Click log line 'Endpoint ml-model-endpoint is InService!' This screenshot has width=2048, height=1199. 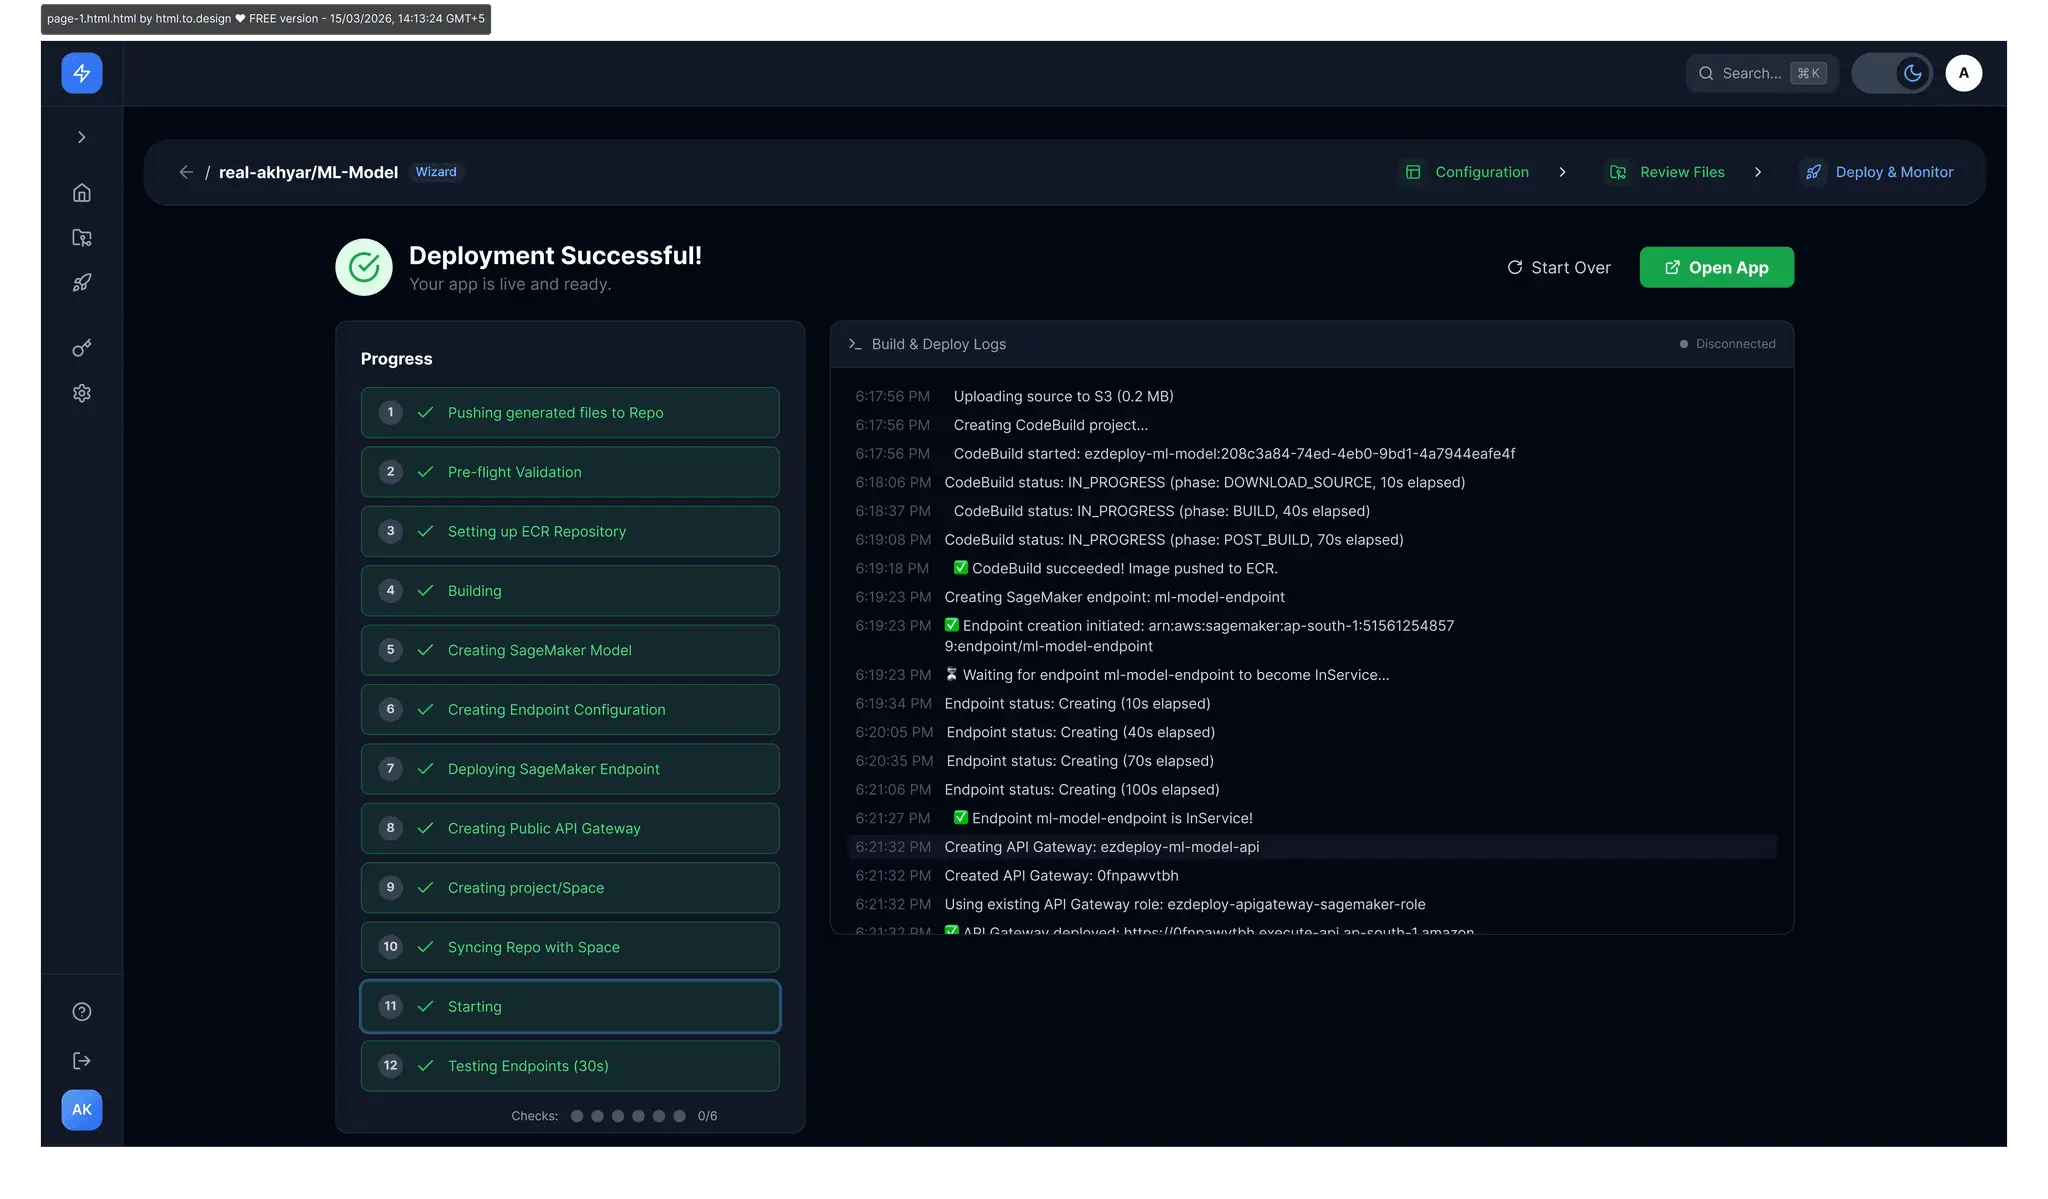(x=1103, y=818)
